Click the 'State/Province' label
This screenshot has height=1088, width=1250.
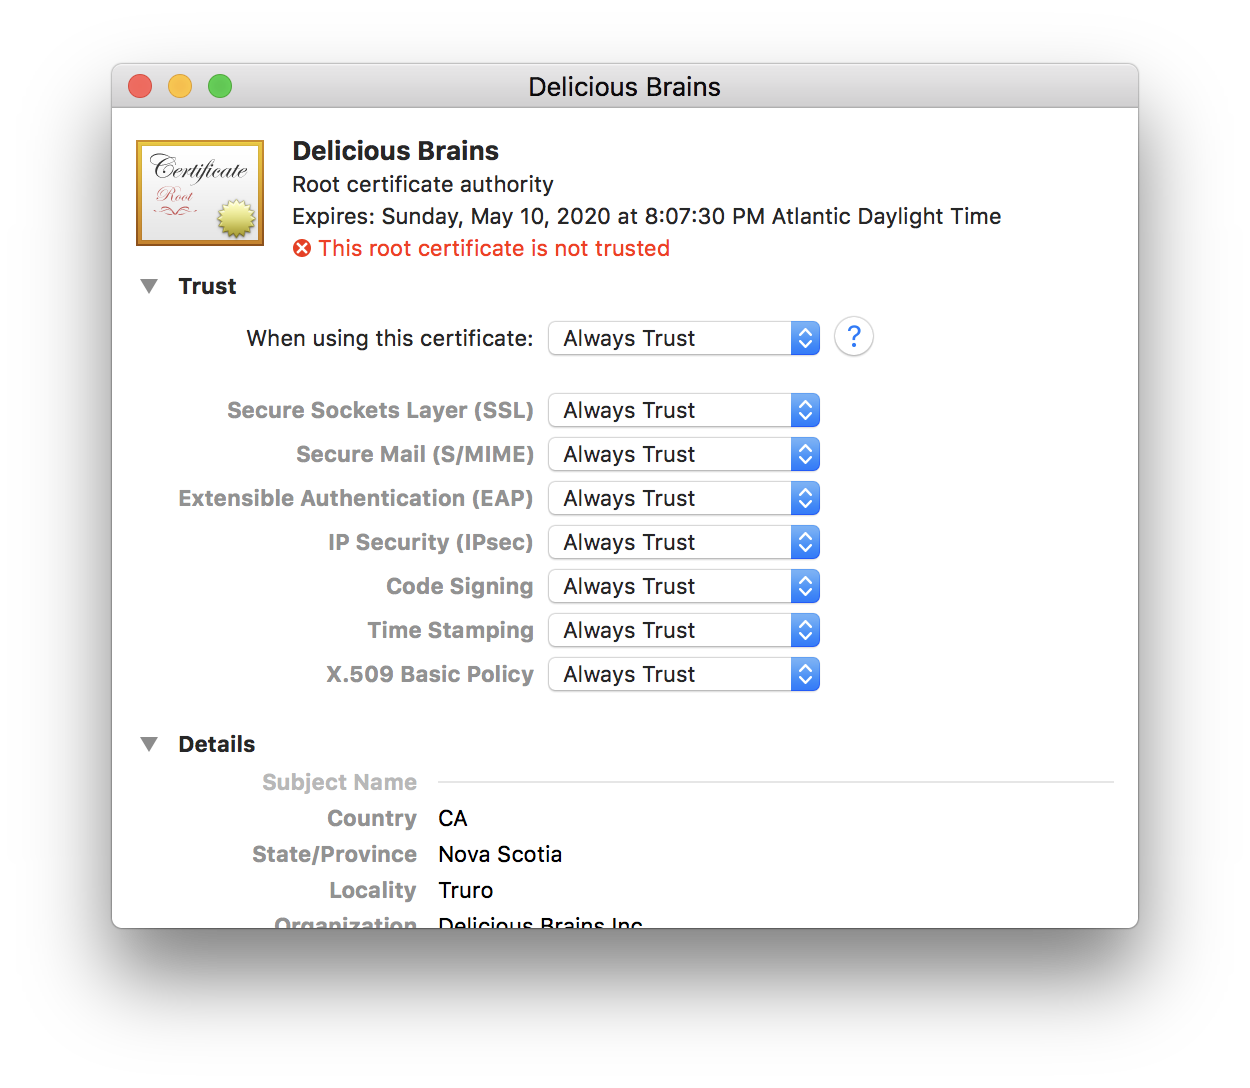pyautogui.click(x=335, y=854)
